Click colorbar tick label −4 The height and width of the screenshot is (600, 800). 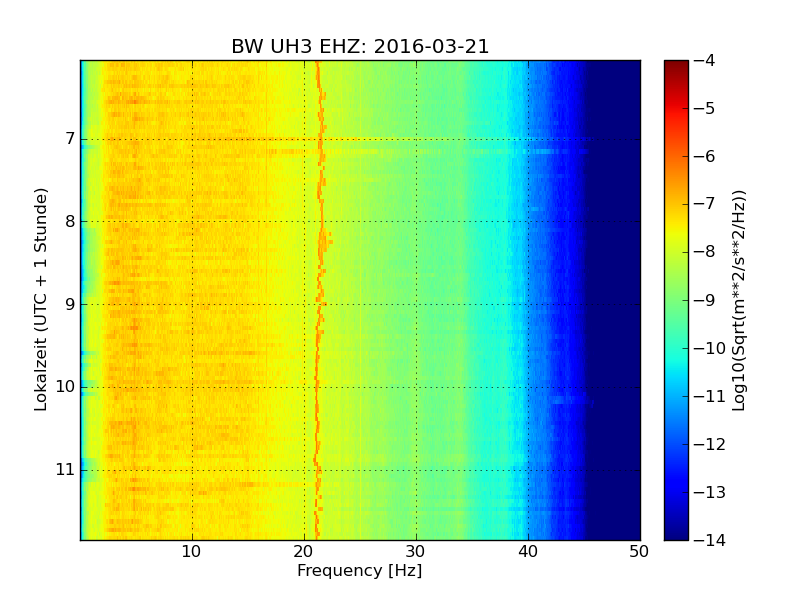point(705,61)
